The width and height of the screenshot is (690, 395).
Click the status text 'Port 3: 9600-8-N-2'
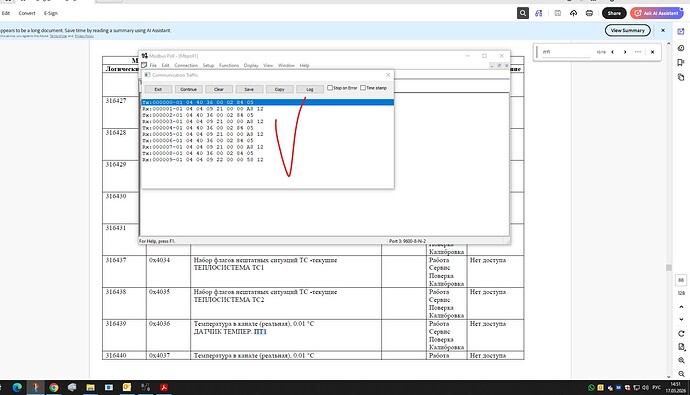click(407, 241)
